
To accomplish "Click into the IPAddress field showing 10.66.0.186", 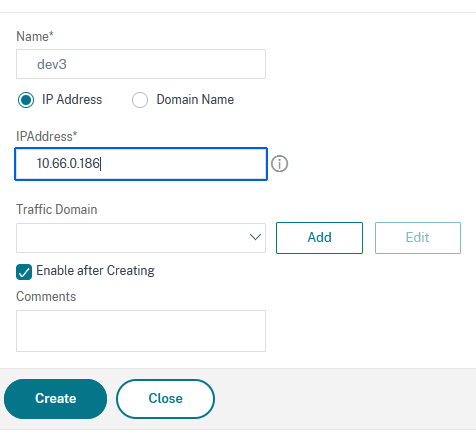I will [141, 164].
